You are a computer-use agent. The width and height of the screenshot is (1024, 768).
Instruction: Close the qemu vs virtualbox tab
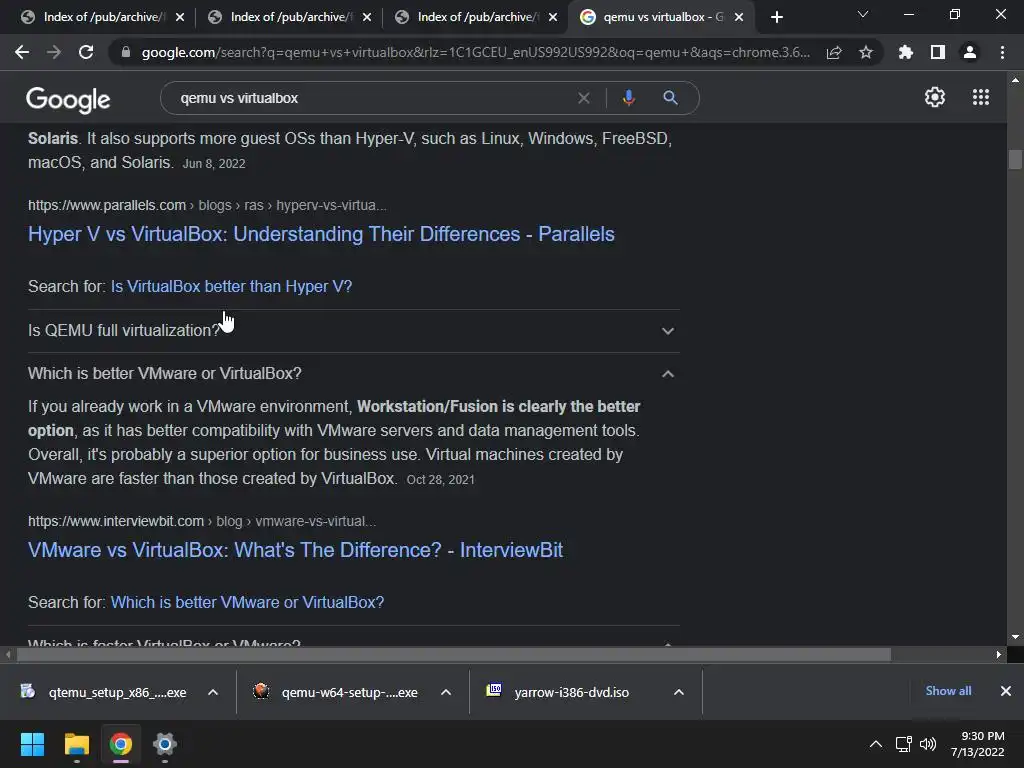coord(739,17)
